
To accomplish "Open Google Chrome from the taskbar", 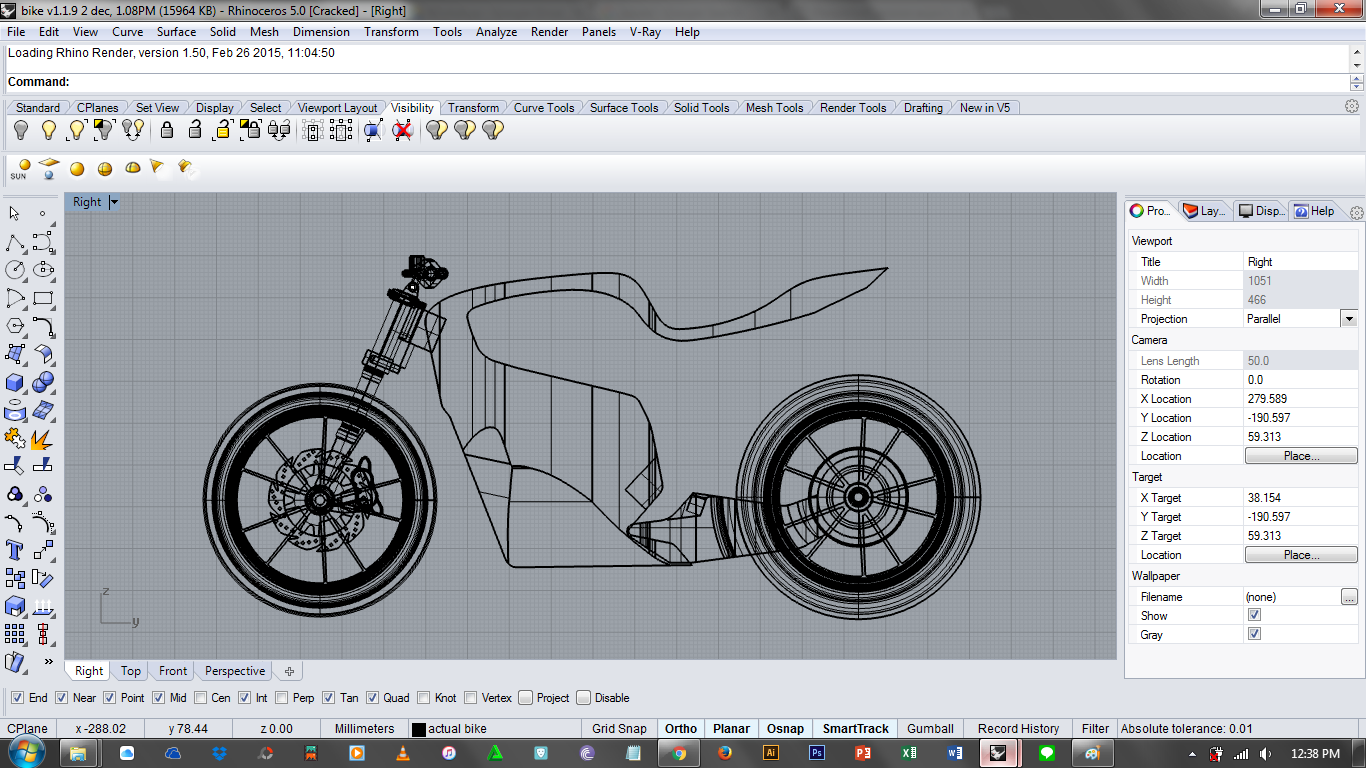I will (679, 753).
